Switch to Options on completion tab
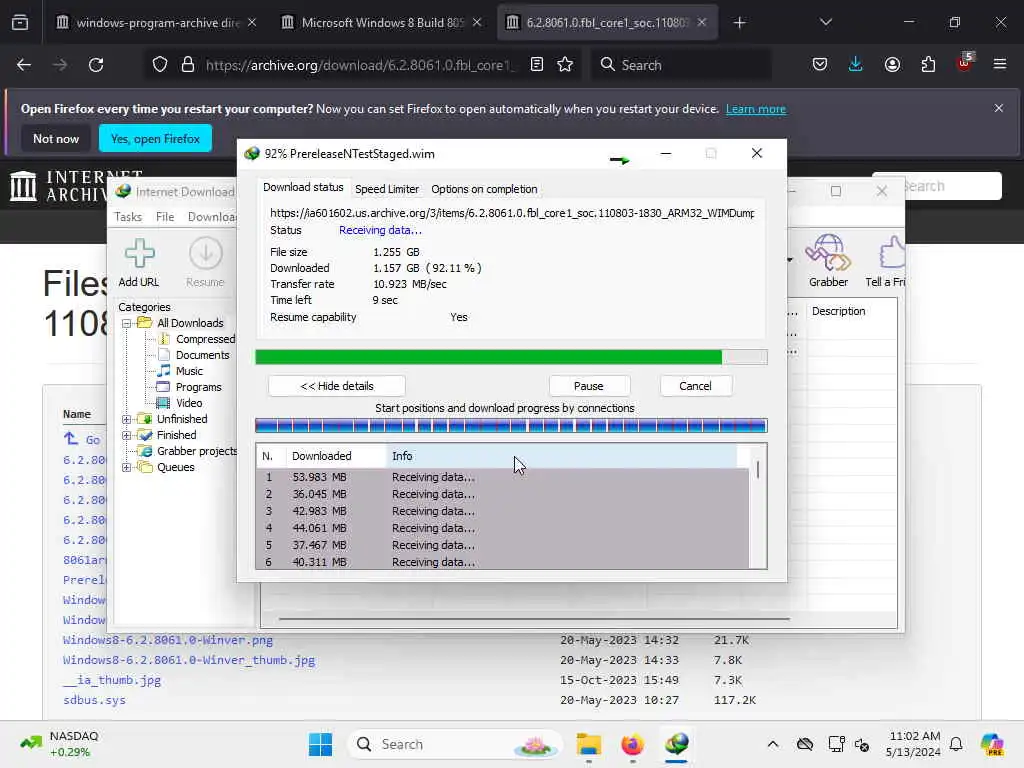Viewport: 1024px width, 768px height. click(484, 189)
